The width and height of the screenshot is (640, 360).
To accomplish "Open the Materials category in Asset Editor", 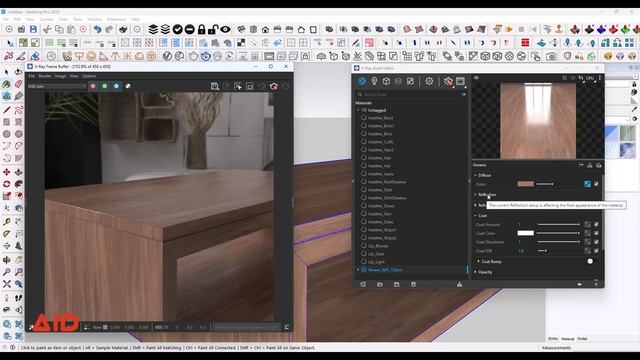I will point(362,81).
